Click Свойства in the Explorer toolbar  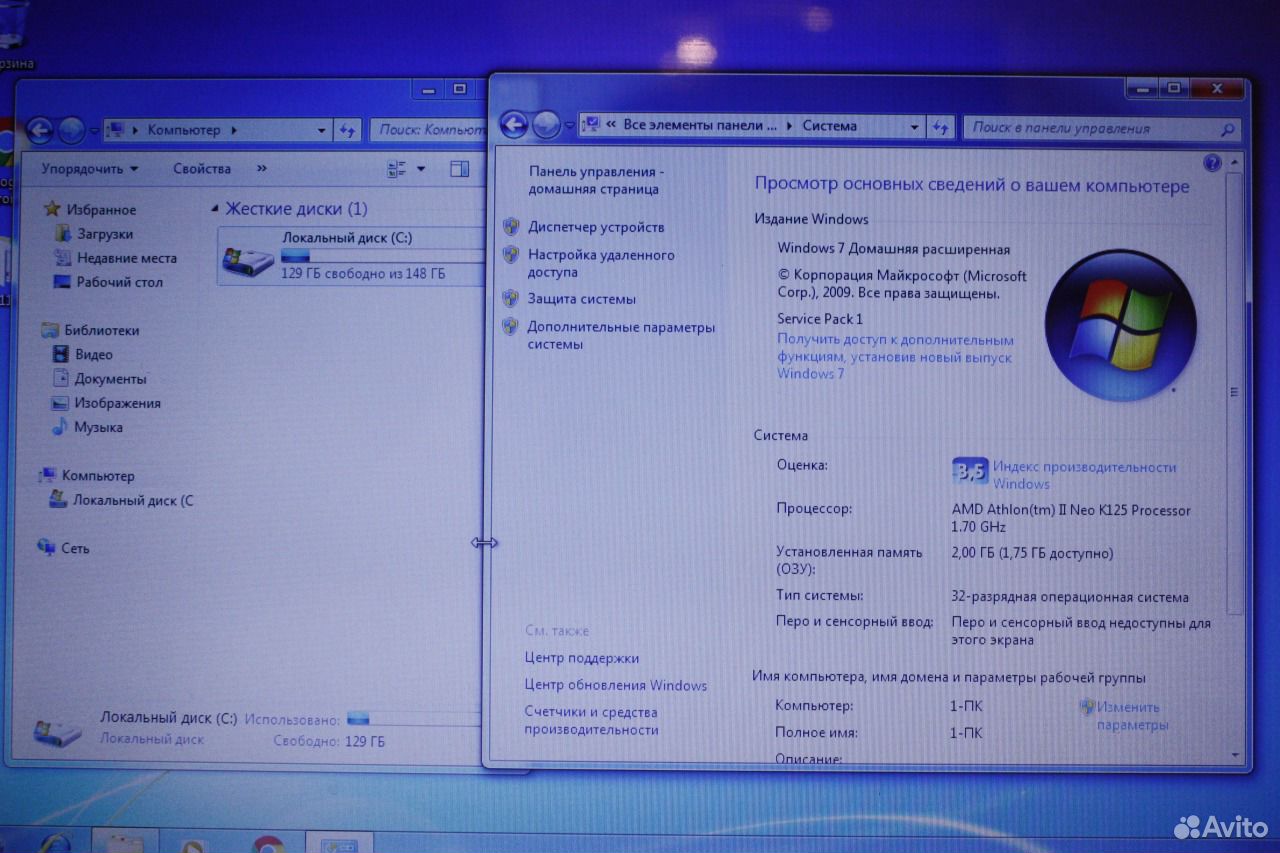click(202, 169)
